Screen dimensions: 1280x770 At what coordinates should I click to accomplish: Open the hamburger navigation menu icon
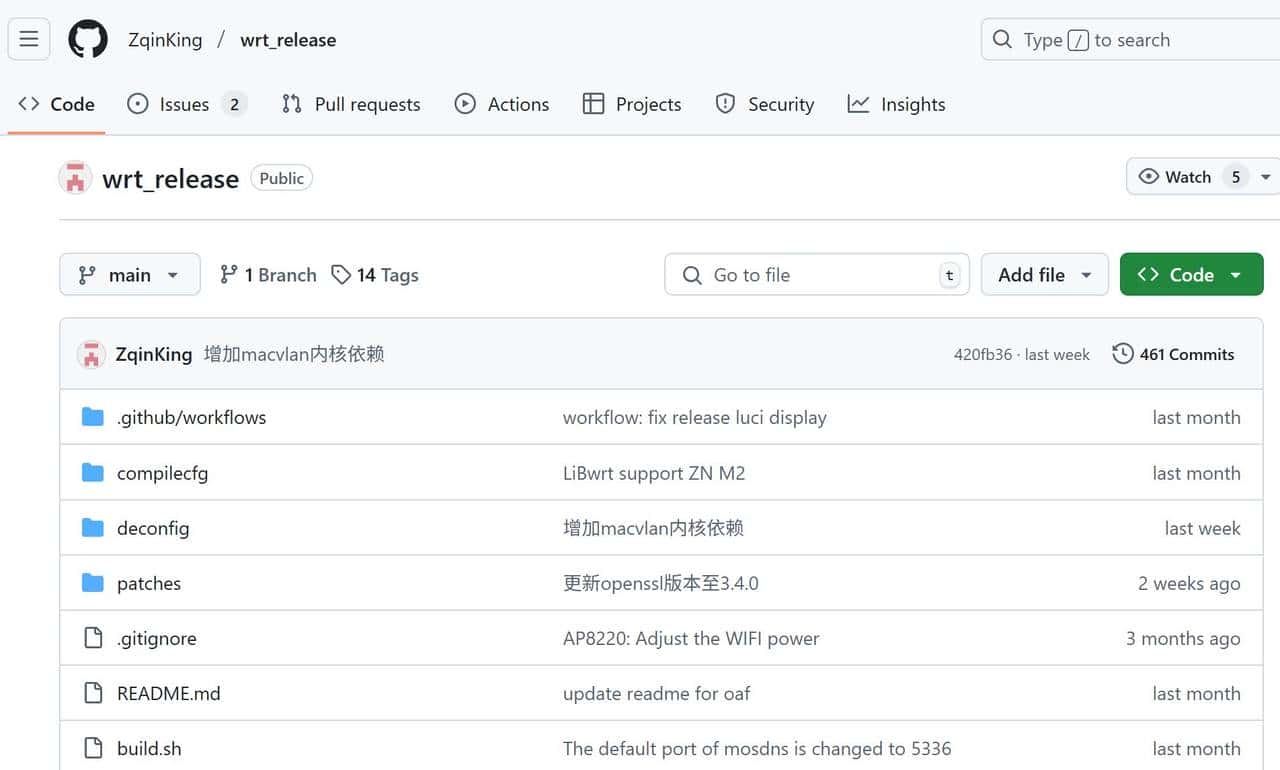[x=28, y=39]
